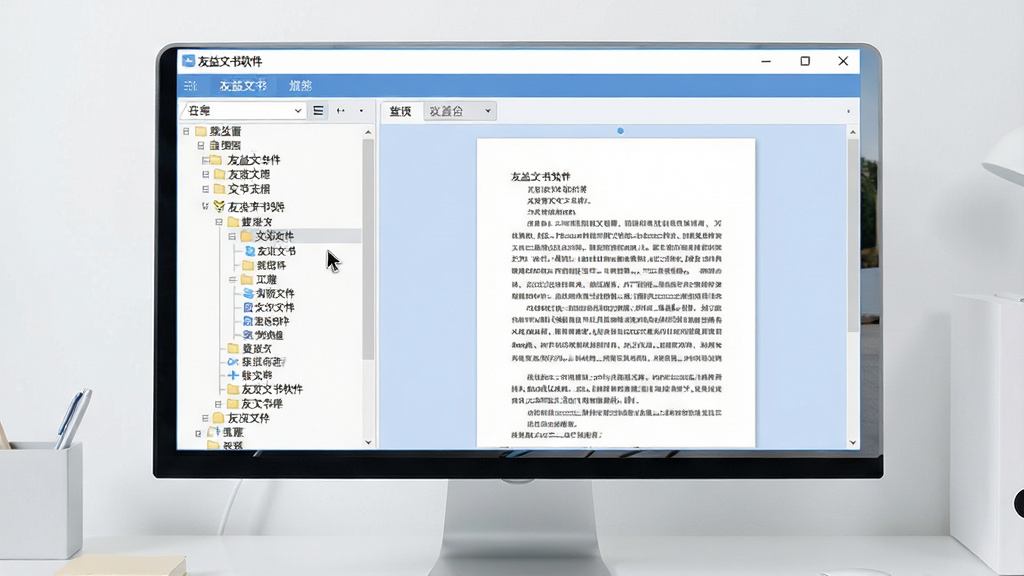Open the blue document directly under highlighted folder
The image size is (1024, 576).
click(250, 251)
